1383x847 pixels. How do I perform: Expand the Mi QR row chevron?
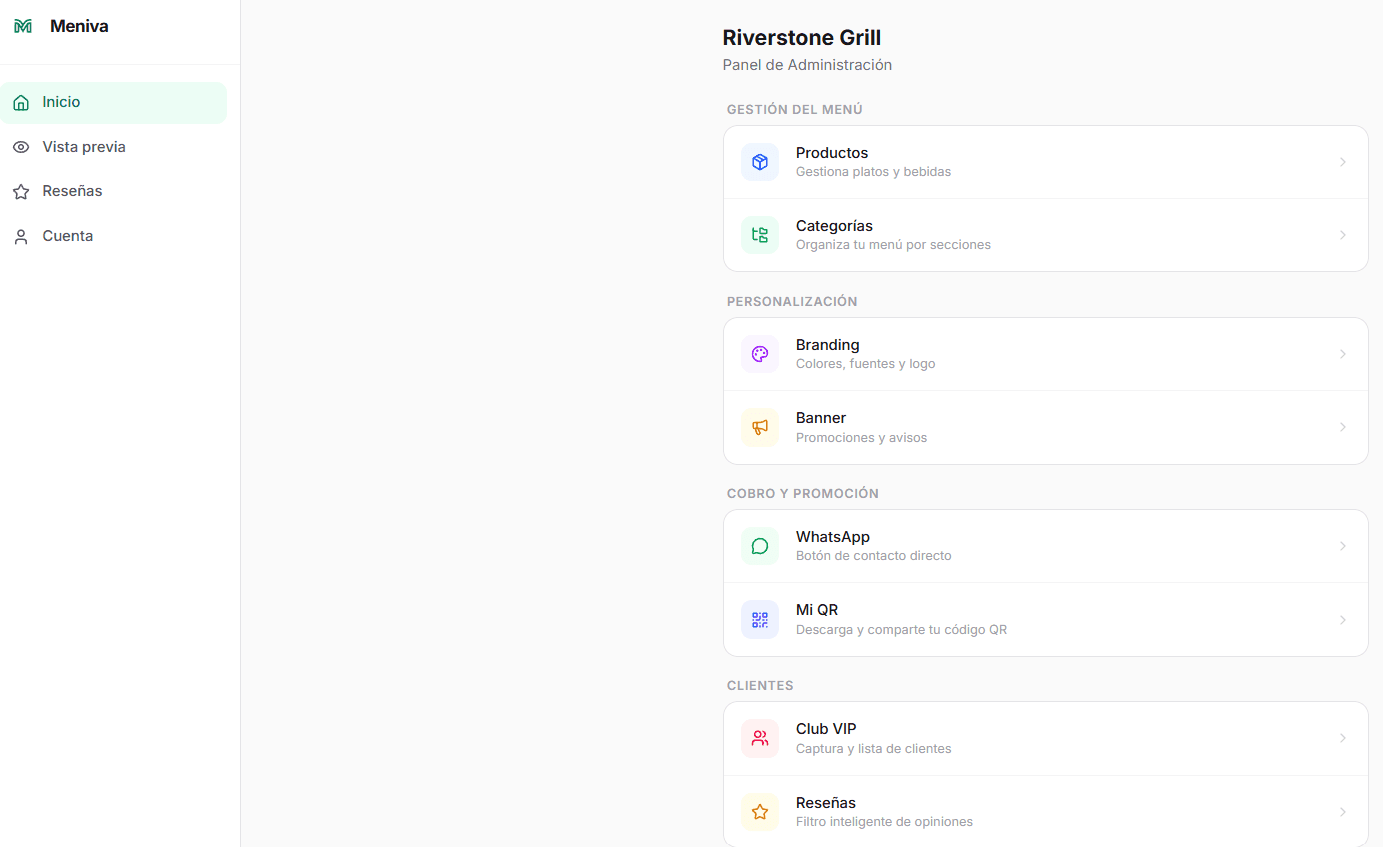tap(1343, 620)
